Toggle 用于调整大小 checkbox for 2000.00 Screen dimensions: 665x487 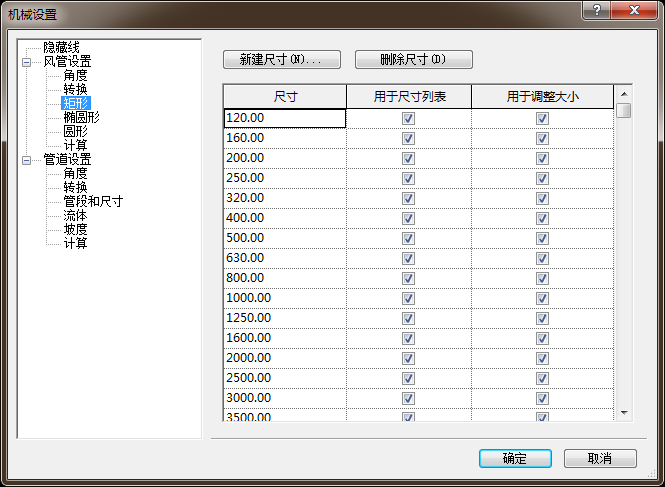[x=542, y=358]
